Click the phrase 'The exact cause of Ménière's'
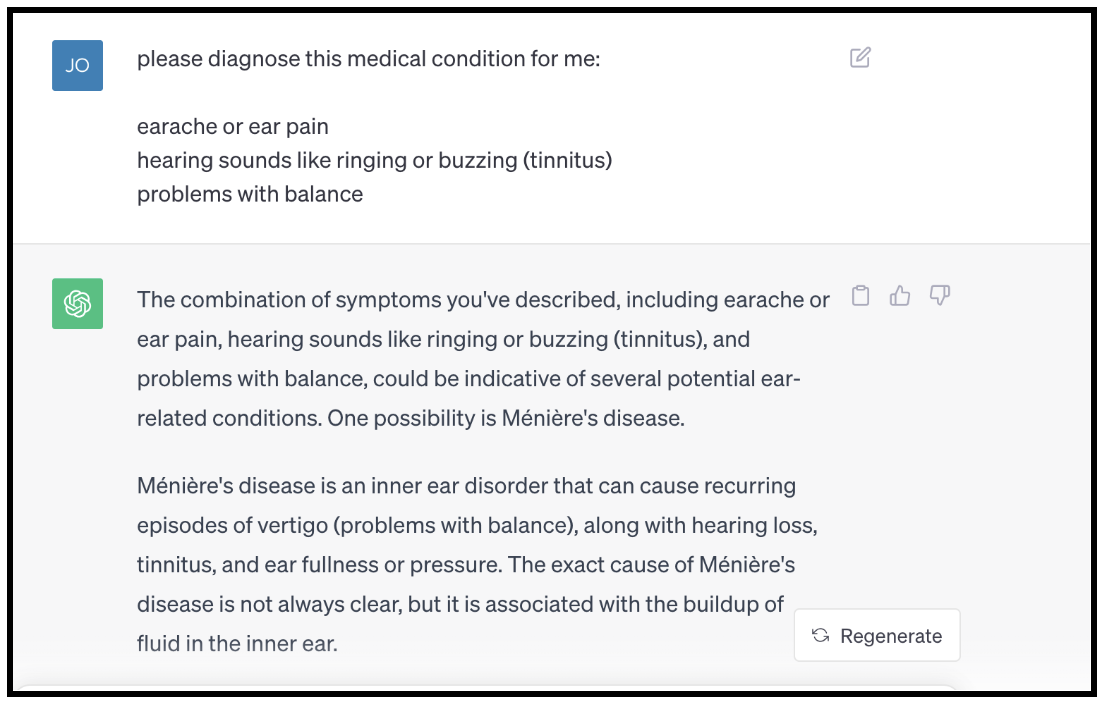1106x708 pixels. (x=651, y=565)
